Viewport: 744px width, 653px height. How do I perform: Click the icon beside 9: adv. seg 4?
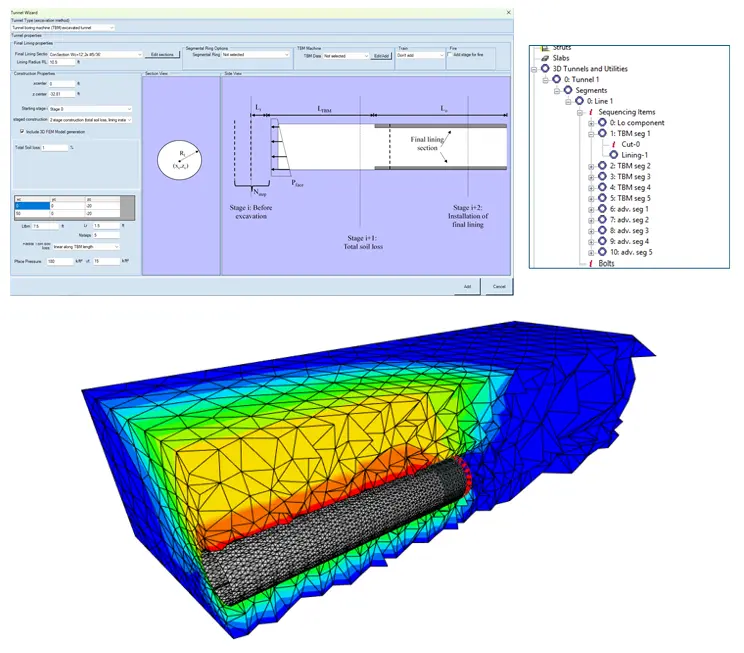[602, 241]
